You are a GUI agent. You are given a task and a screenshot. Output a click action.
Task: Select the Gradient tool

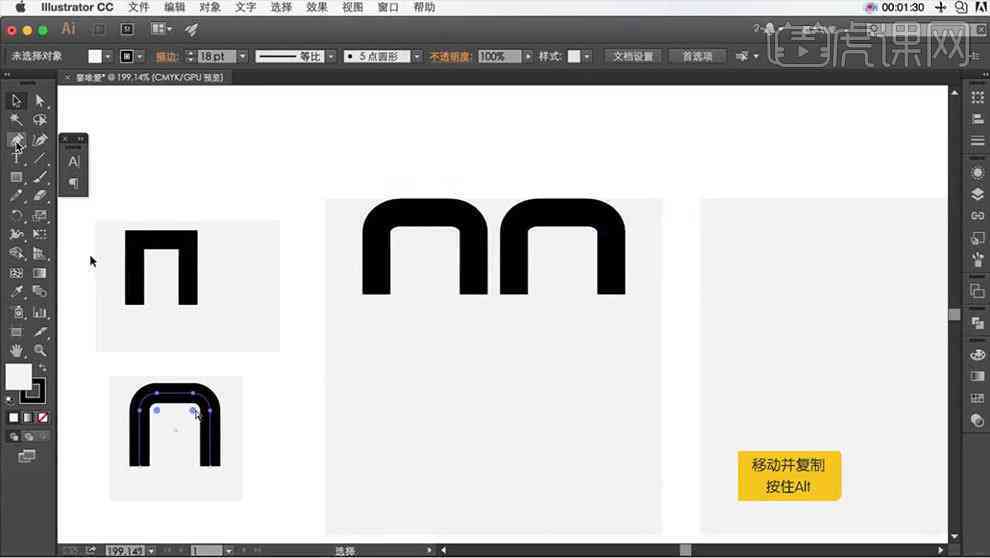point(40,273)
